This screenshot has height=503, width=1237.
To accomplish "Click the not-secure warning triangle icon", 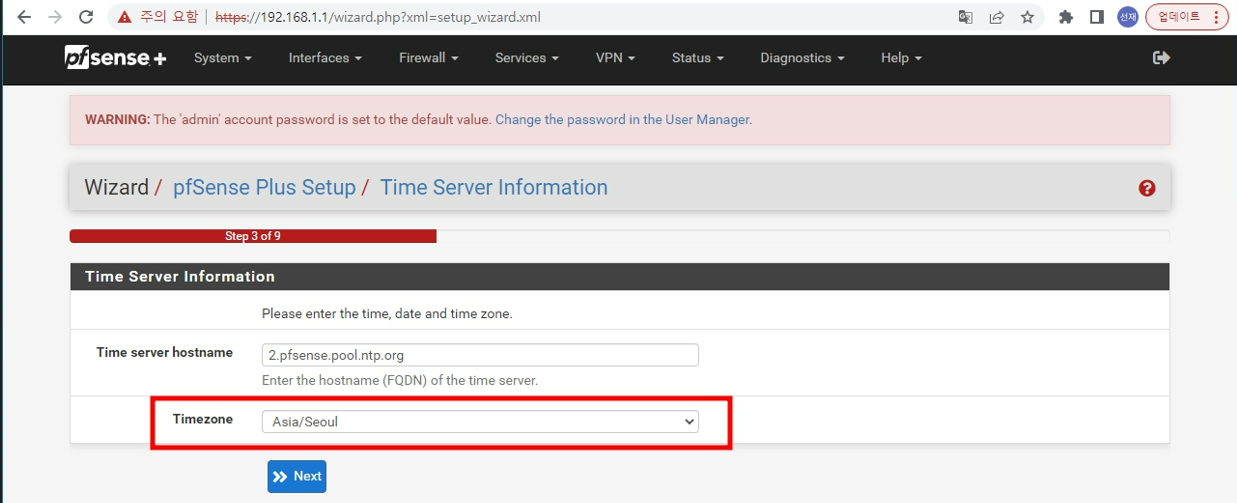I will coord(125,17).
